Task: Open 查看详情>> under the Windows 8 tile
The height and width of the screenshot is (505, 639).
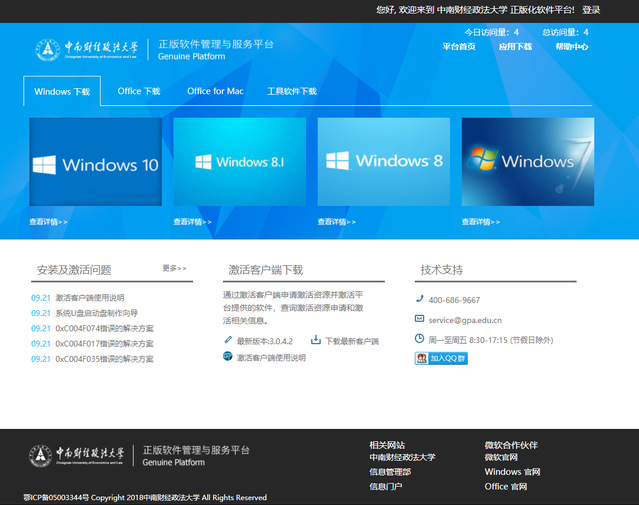Action: [x=337, y=222]
